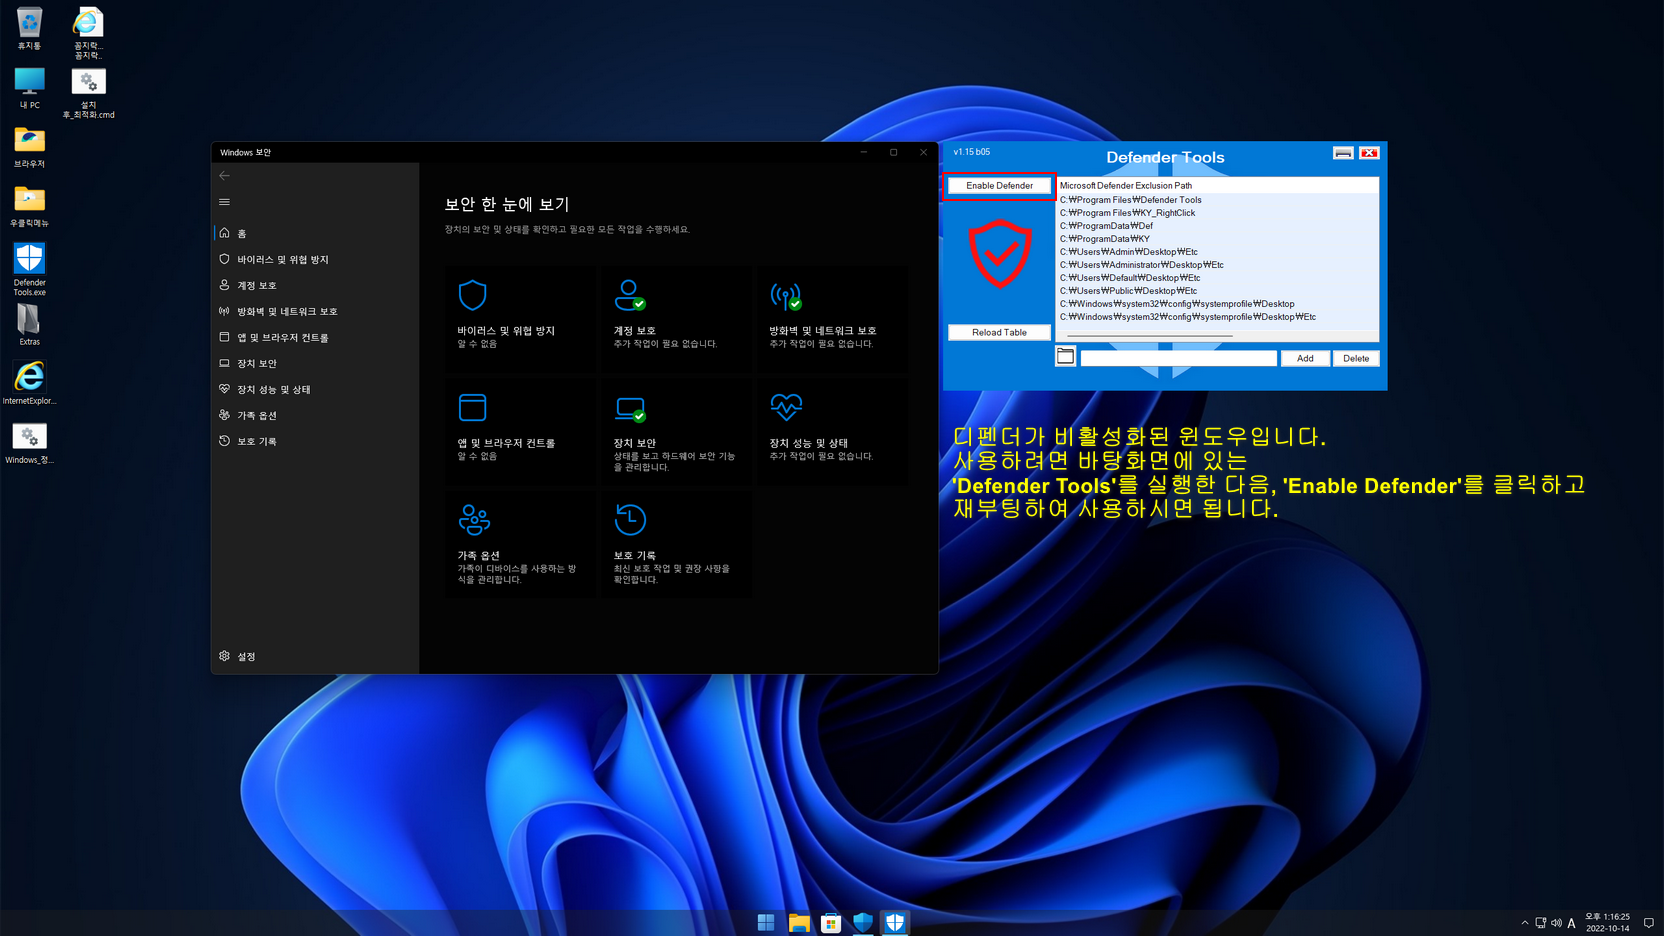Viewport: 1664px width, 936px height.
Task: Open 설정 at the bottom of the sidebar
Action: pyautogui.click(x=315, y=656)
